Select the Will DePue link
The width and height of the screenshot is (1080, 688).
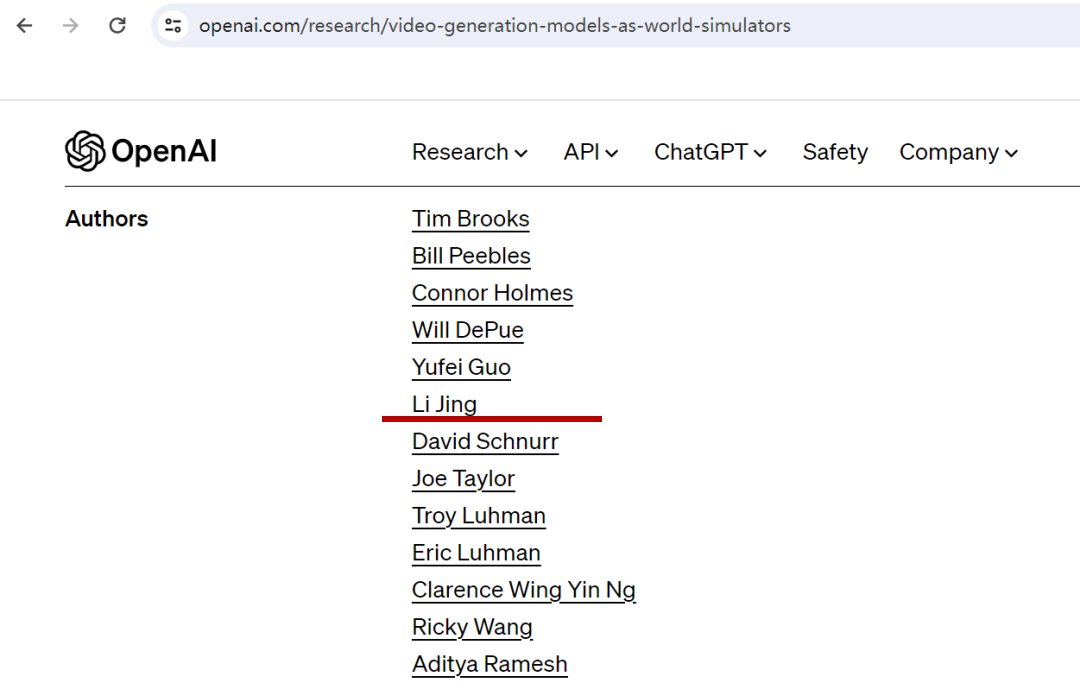pos(468,330)
